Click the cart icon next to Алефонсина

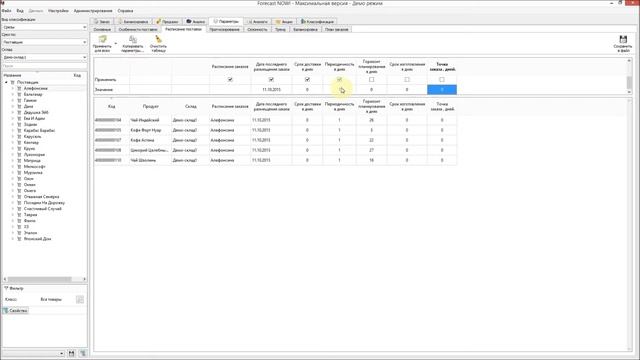point(19,88)
